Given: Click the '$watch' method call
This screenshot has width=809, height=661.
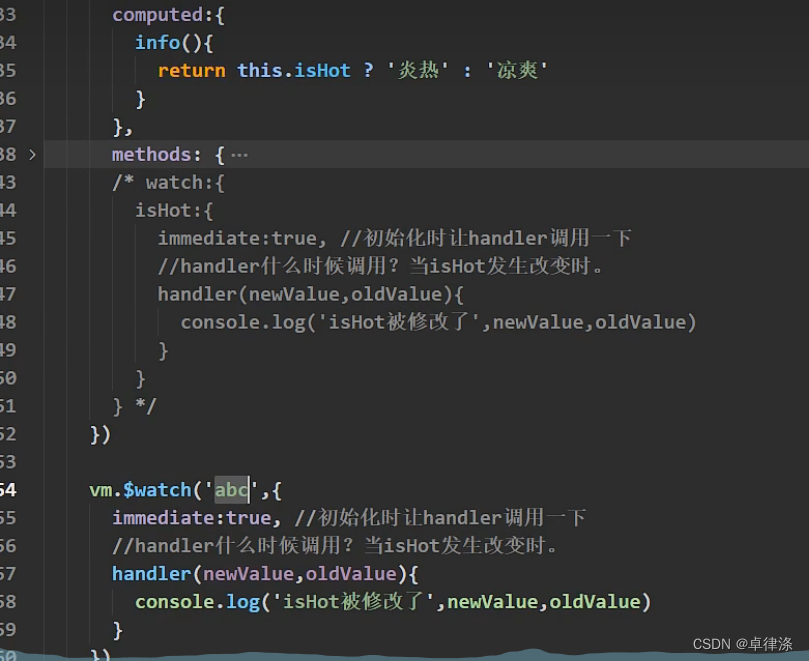Looking at the screenshot, I should (157, 490).
